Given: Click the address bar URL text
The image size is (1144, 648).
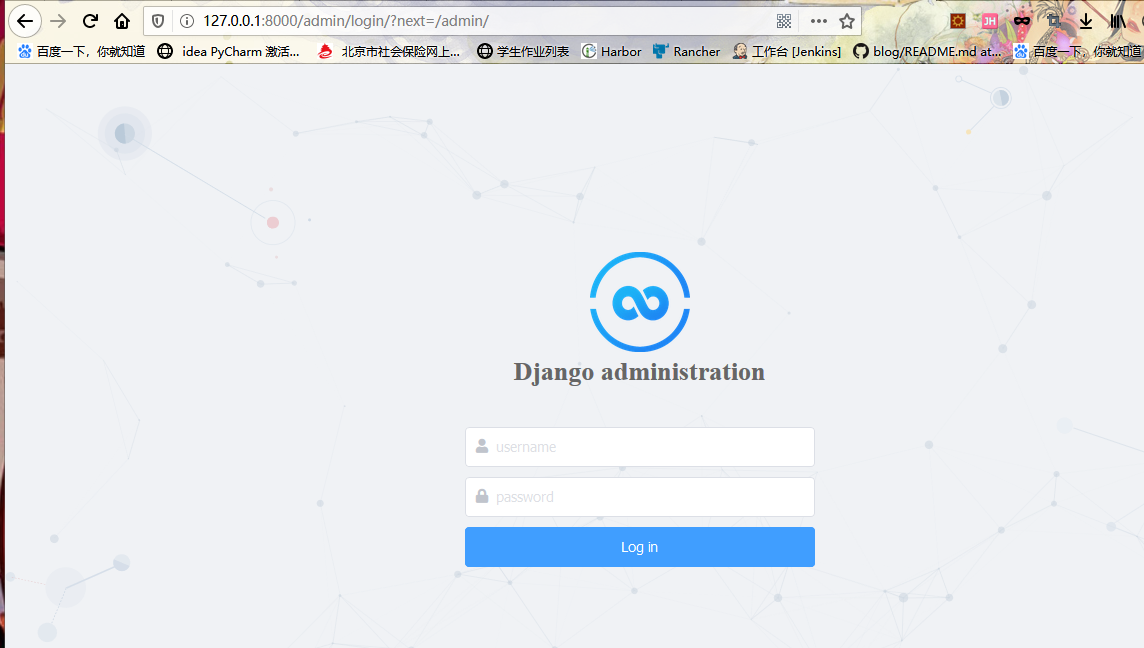Looking at the screenshot, I should tap(346, 21).
